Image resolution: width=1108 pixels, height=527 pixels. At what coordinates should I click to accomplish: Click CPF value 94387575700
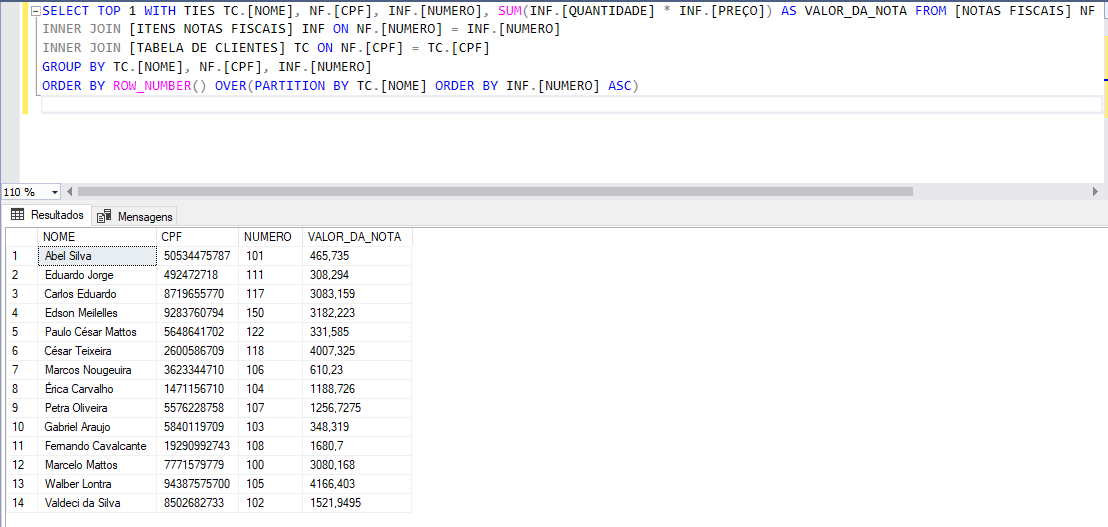point(197,485)
